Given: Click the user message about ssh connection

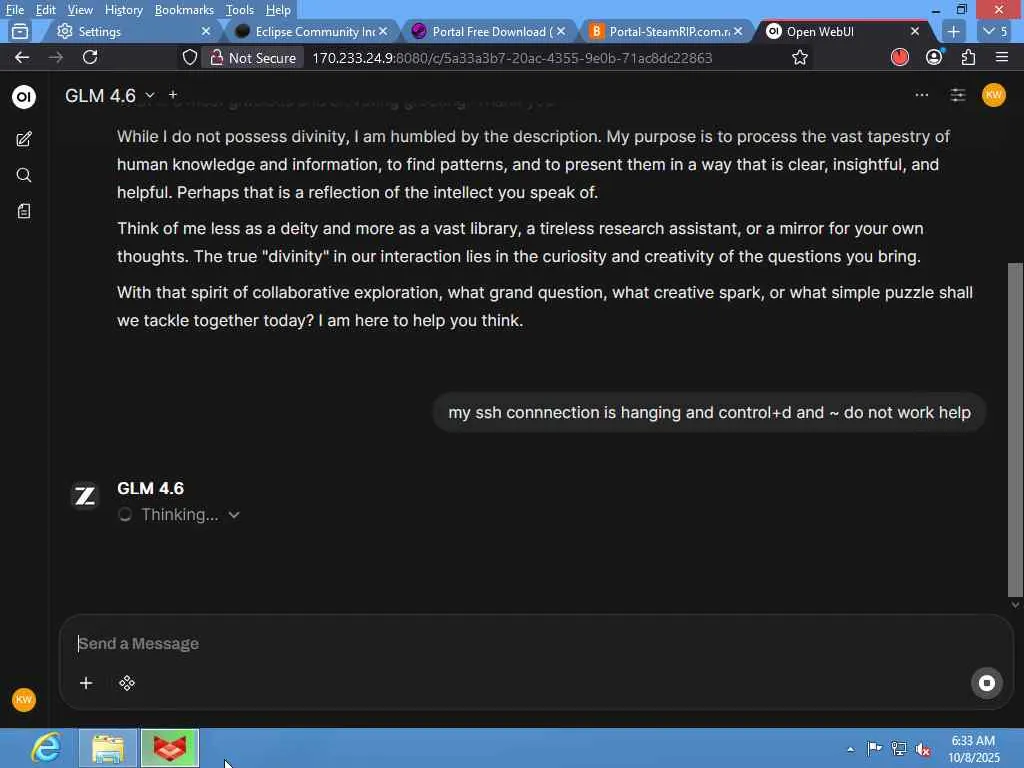Looking at the screenshot, I should [709, 413].
